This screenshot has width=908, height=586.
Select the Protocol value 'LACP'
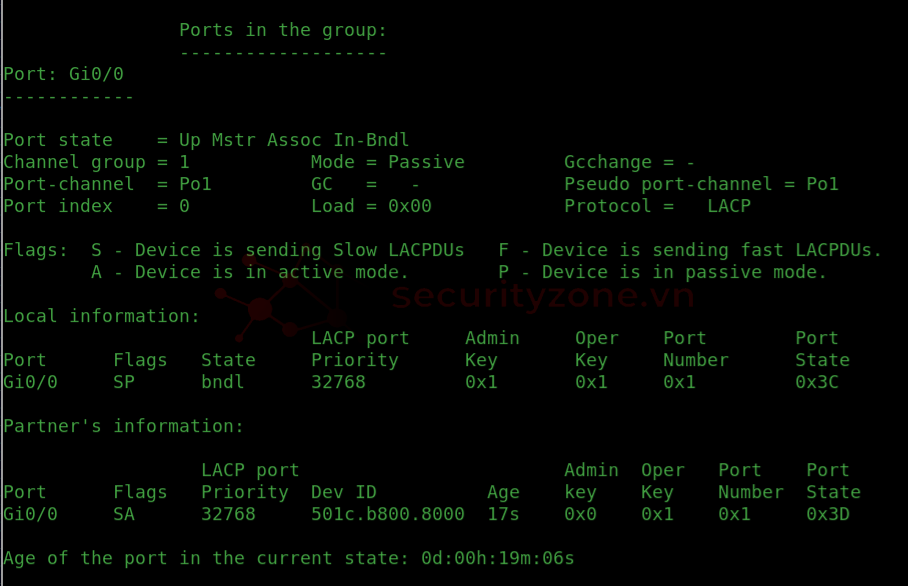[x=729, y=206]
